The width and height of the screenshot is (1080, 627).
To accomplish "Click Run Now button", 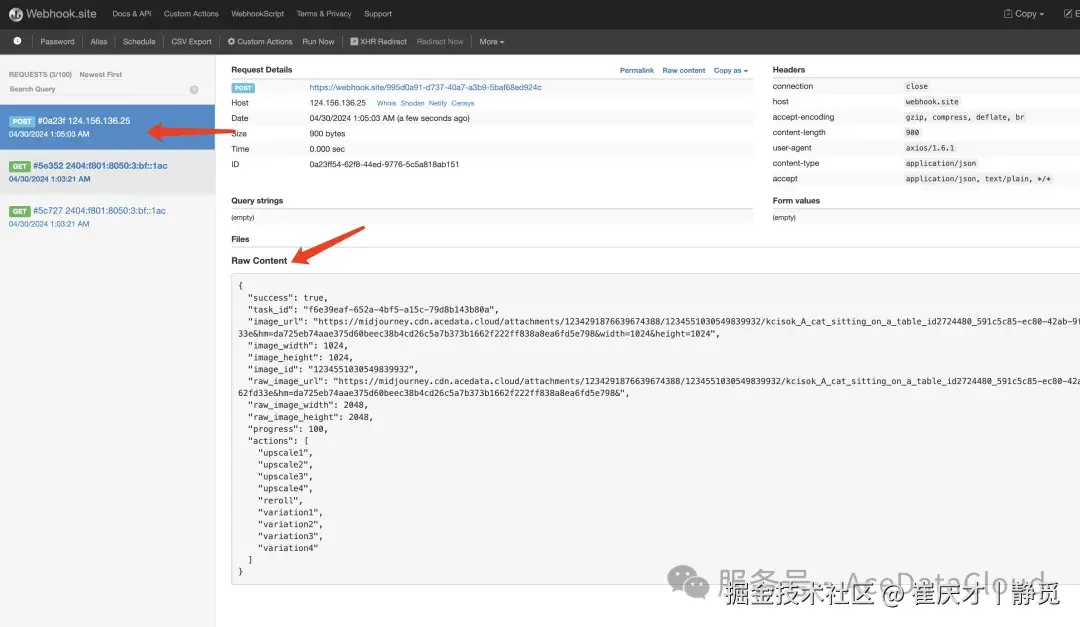I will point(318,41).
